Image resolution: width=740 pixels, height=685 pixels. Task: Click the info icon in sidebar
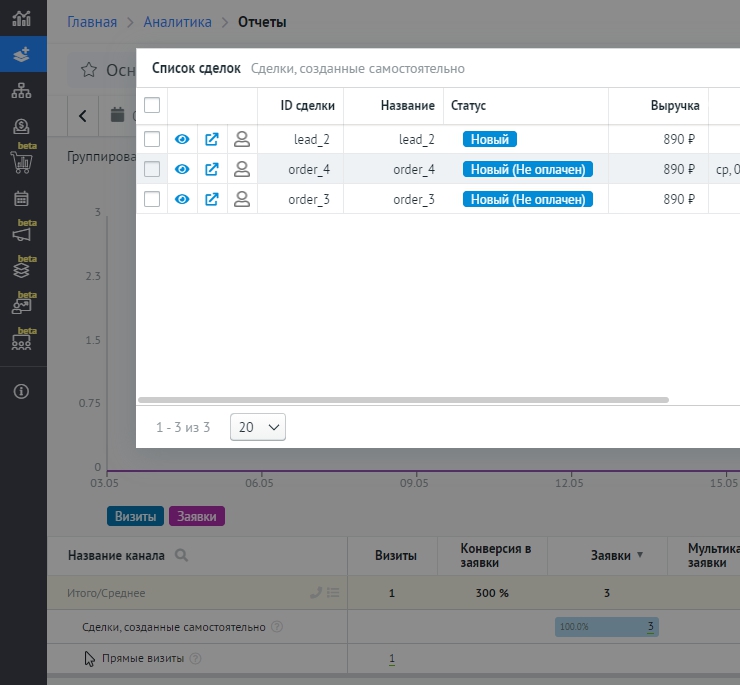coord(21,391)
